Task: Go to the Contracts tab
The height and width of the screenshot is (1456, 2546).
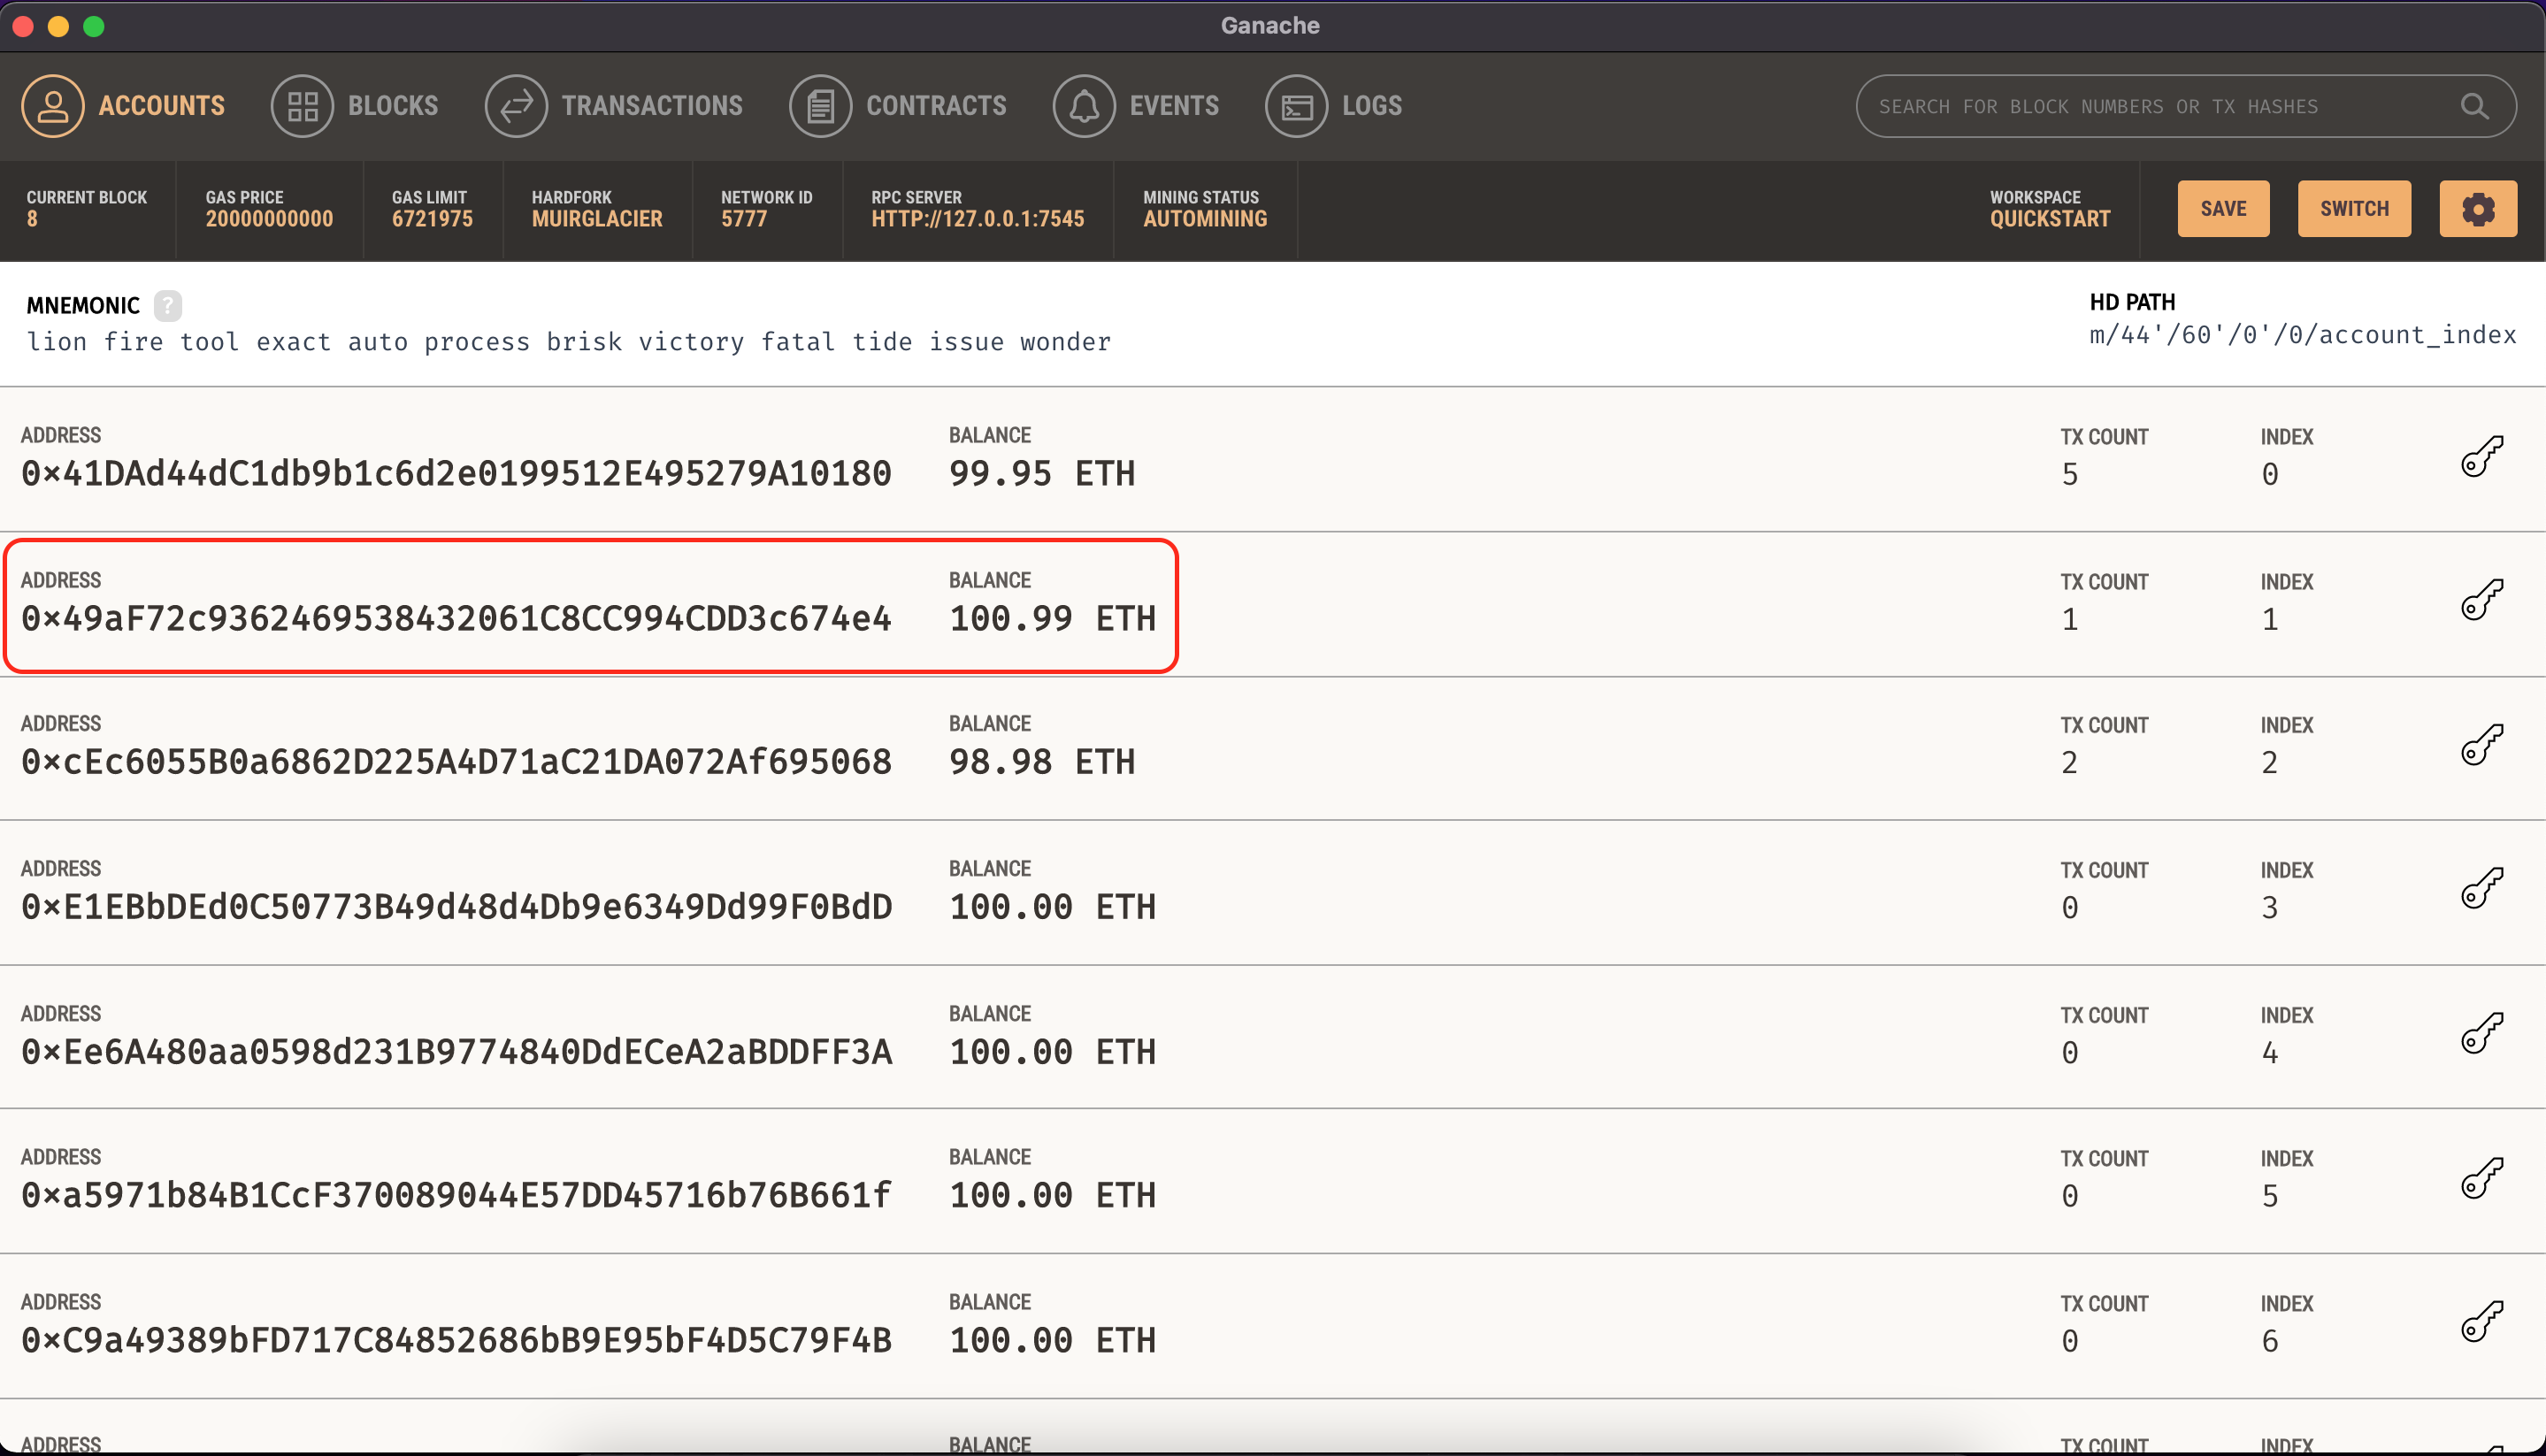Action: [x=898, y=106]
